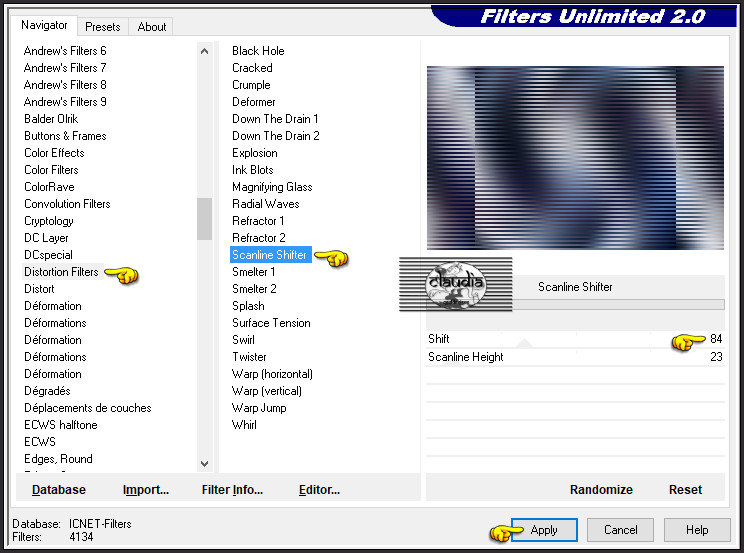
Task: Choose the Surface Tension filter
Action: point(271,323)
